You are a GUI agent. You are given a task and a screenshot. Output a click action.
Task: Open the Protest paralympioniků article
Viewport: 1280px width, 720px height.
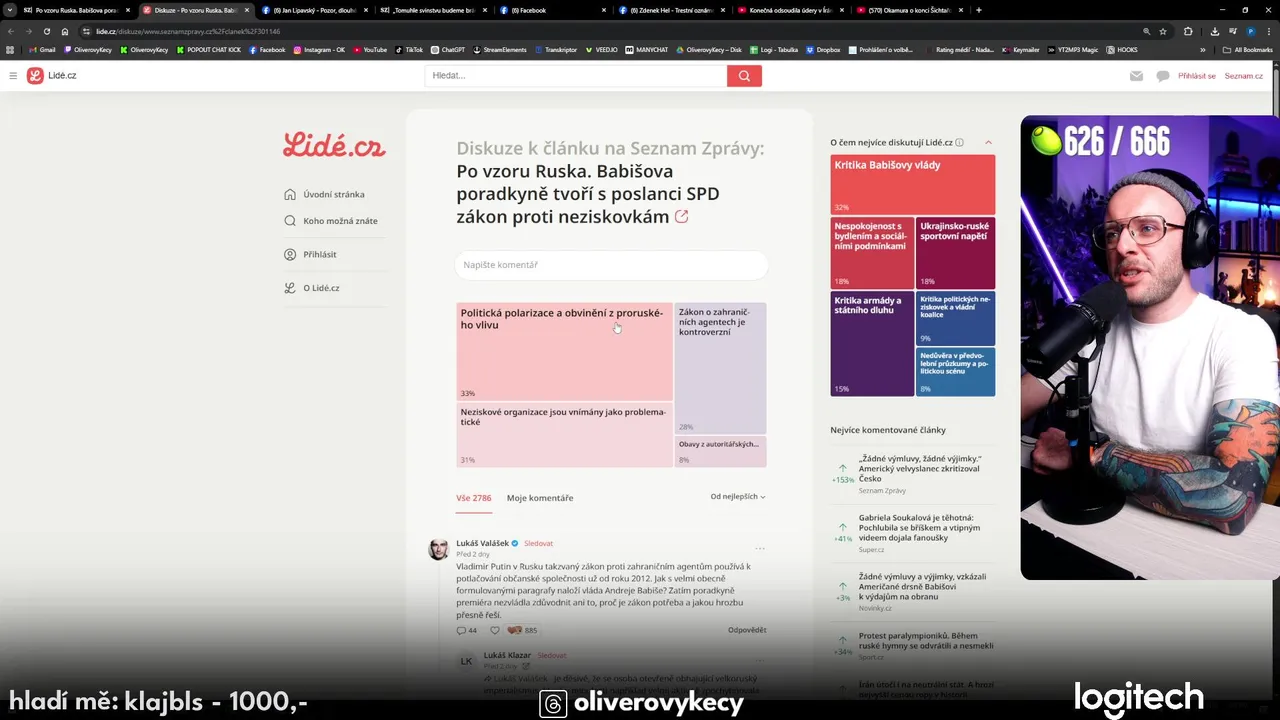click(926, 640)
